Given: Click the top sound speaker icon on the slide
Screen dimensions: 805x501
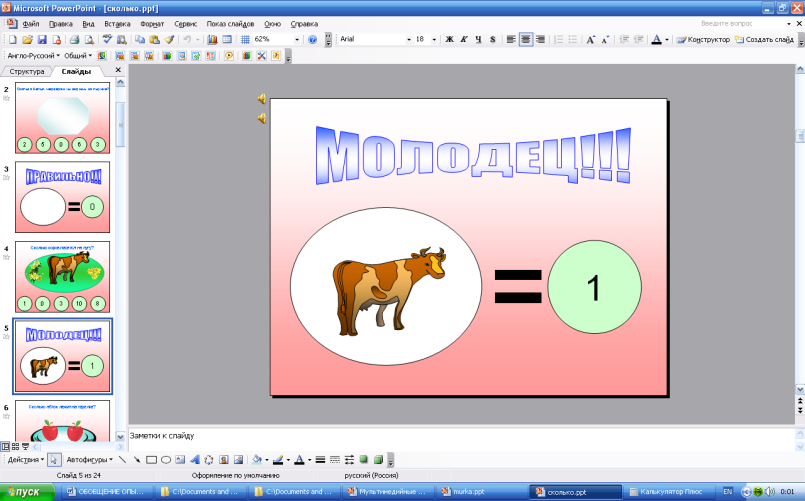Looking at the screenshot, I should coord(261,99).
